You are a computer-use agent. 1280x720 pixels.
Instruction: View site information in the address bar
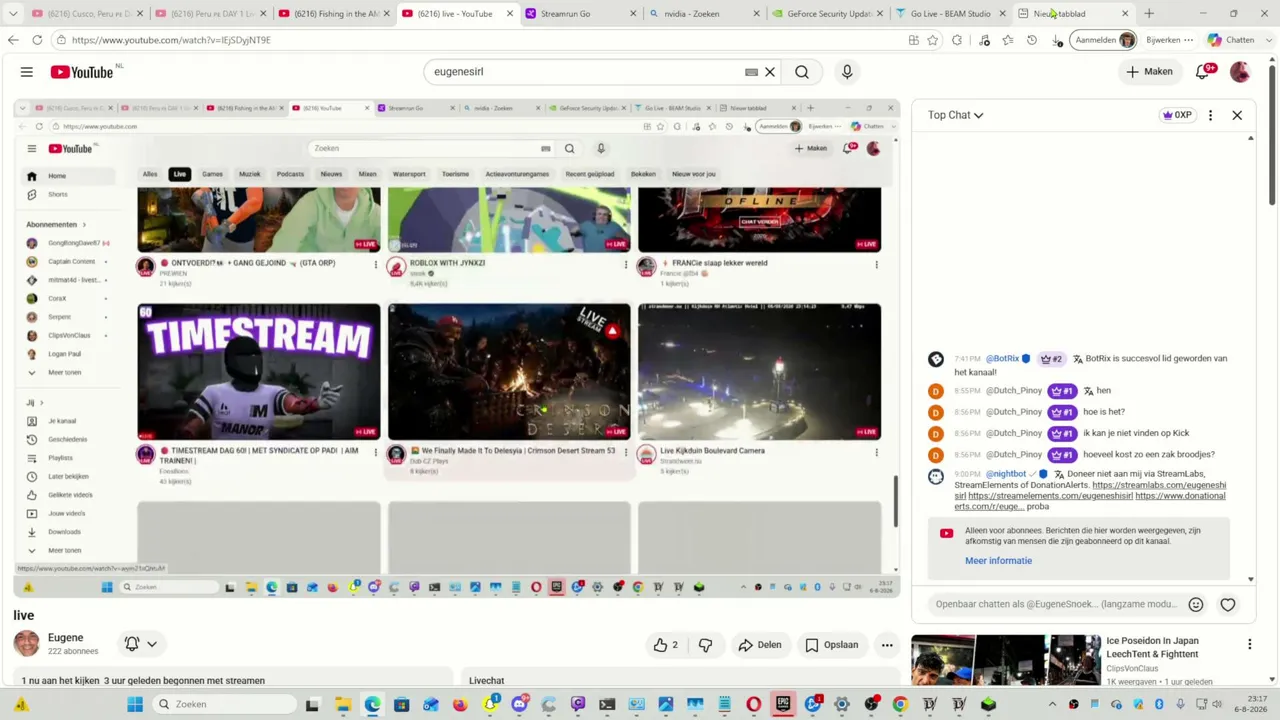[62, 40]
